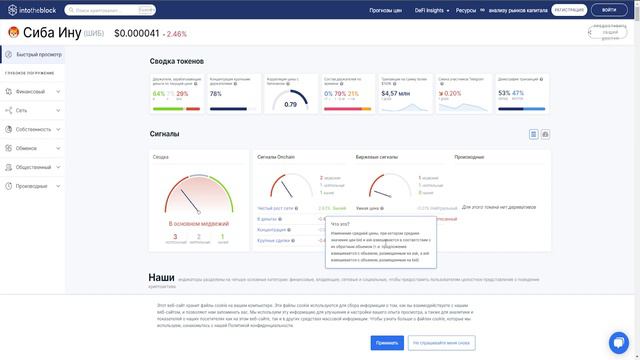Click the Собственность sidebar icon
Viewport: 640px width, 360px height.
click(x=9, y=129)
